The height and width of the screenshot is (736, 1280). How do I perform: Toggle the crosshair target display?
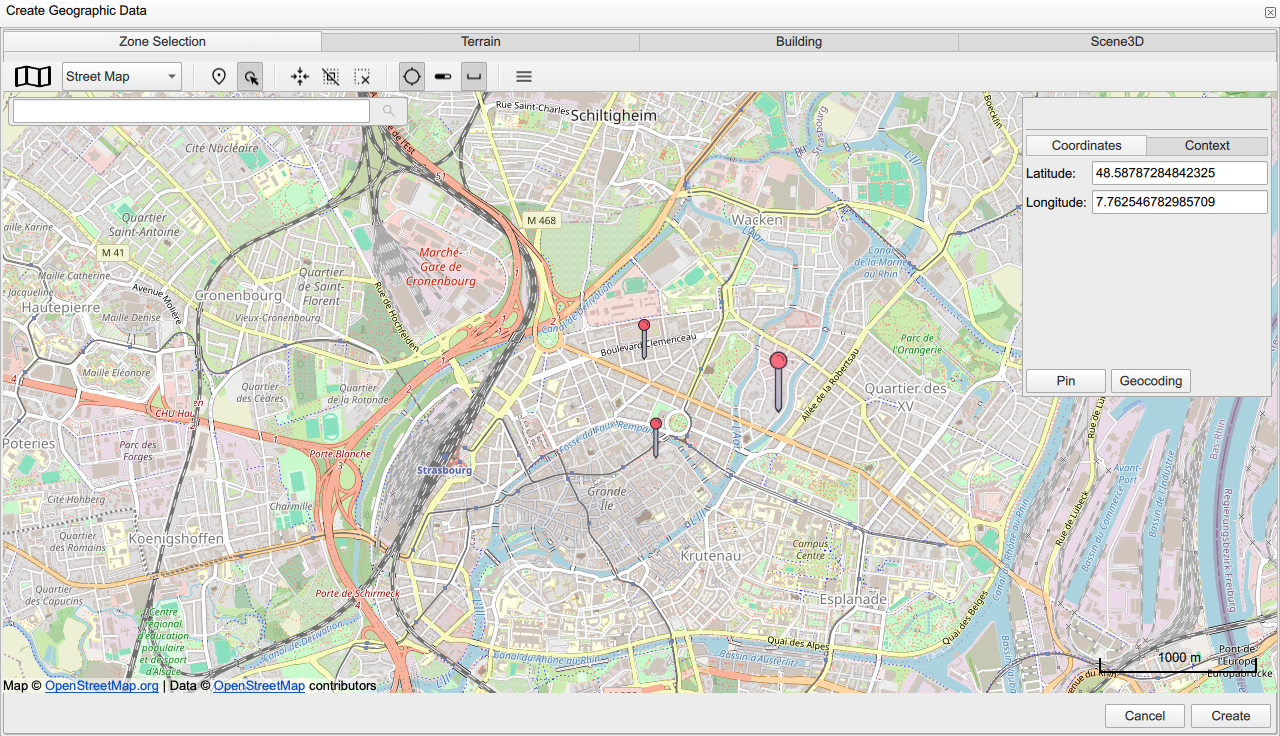pyautogui.click(x=411, y=77)
